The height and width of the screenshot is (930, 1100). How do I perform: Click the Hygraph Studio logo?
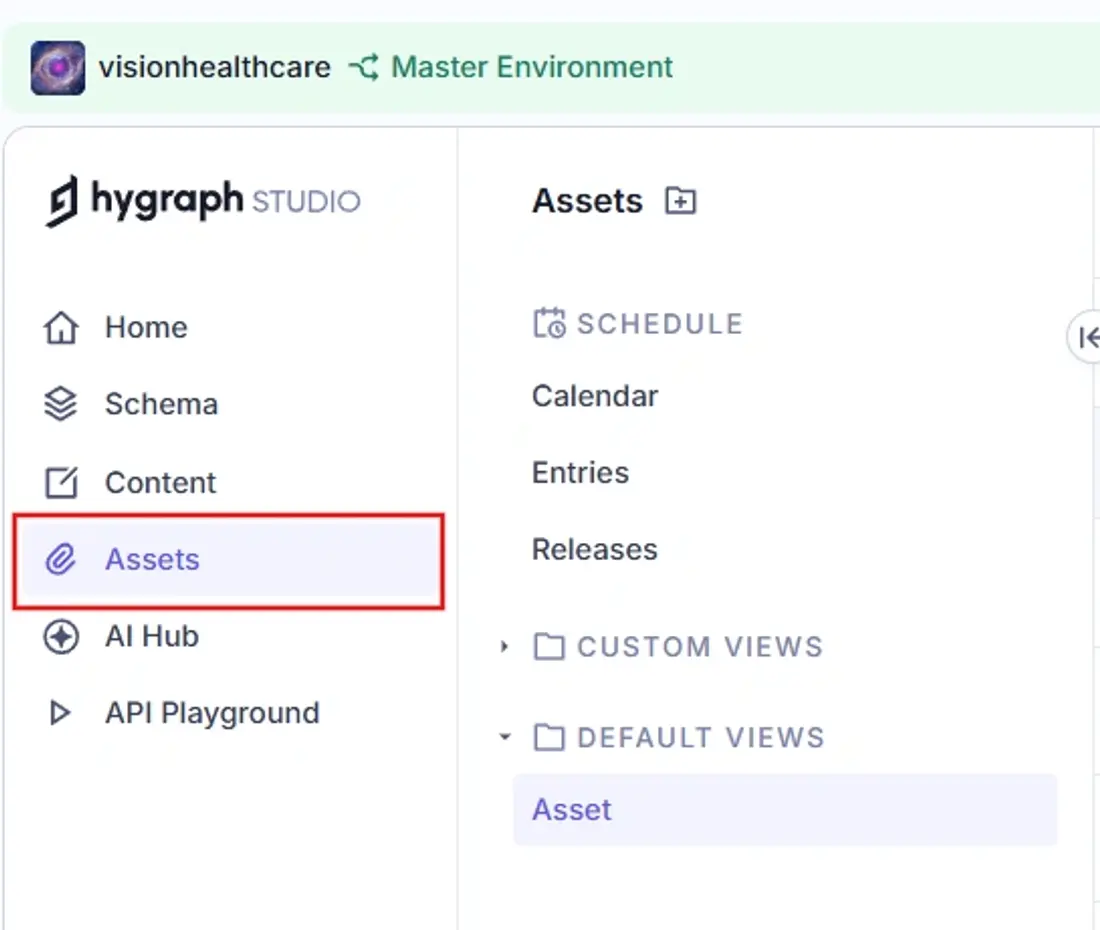(203, 201)
